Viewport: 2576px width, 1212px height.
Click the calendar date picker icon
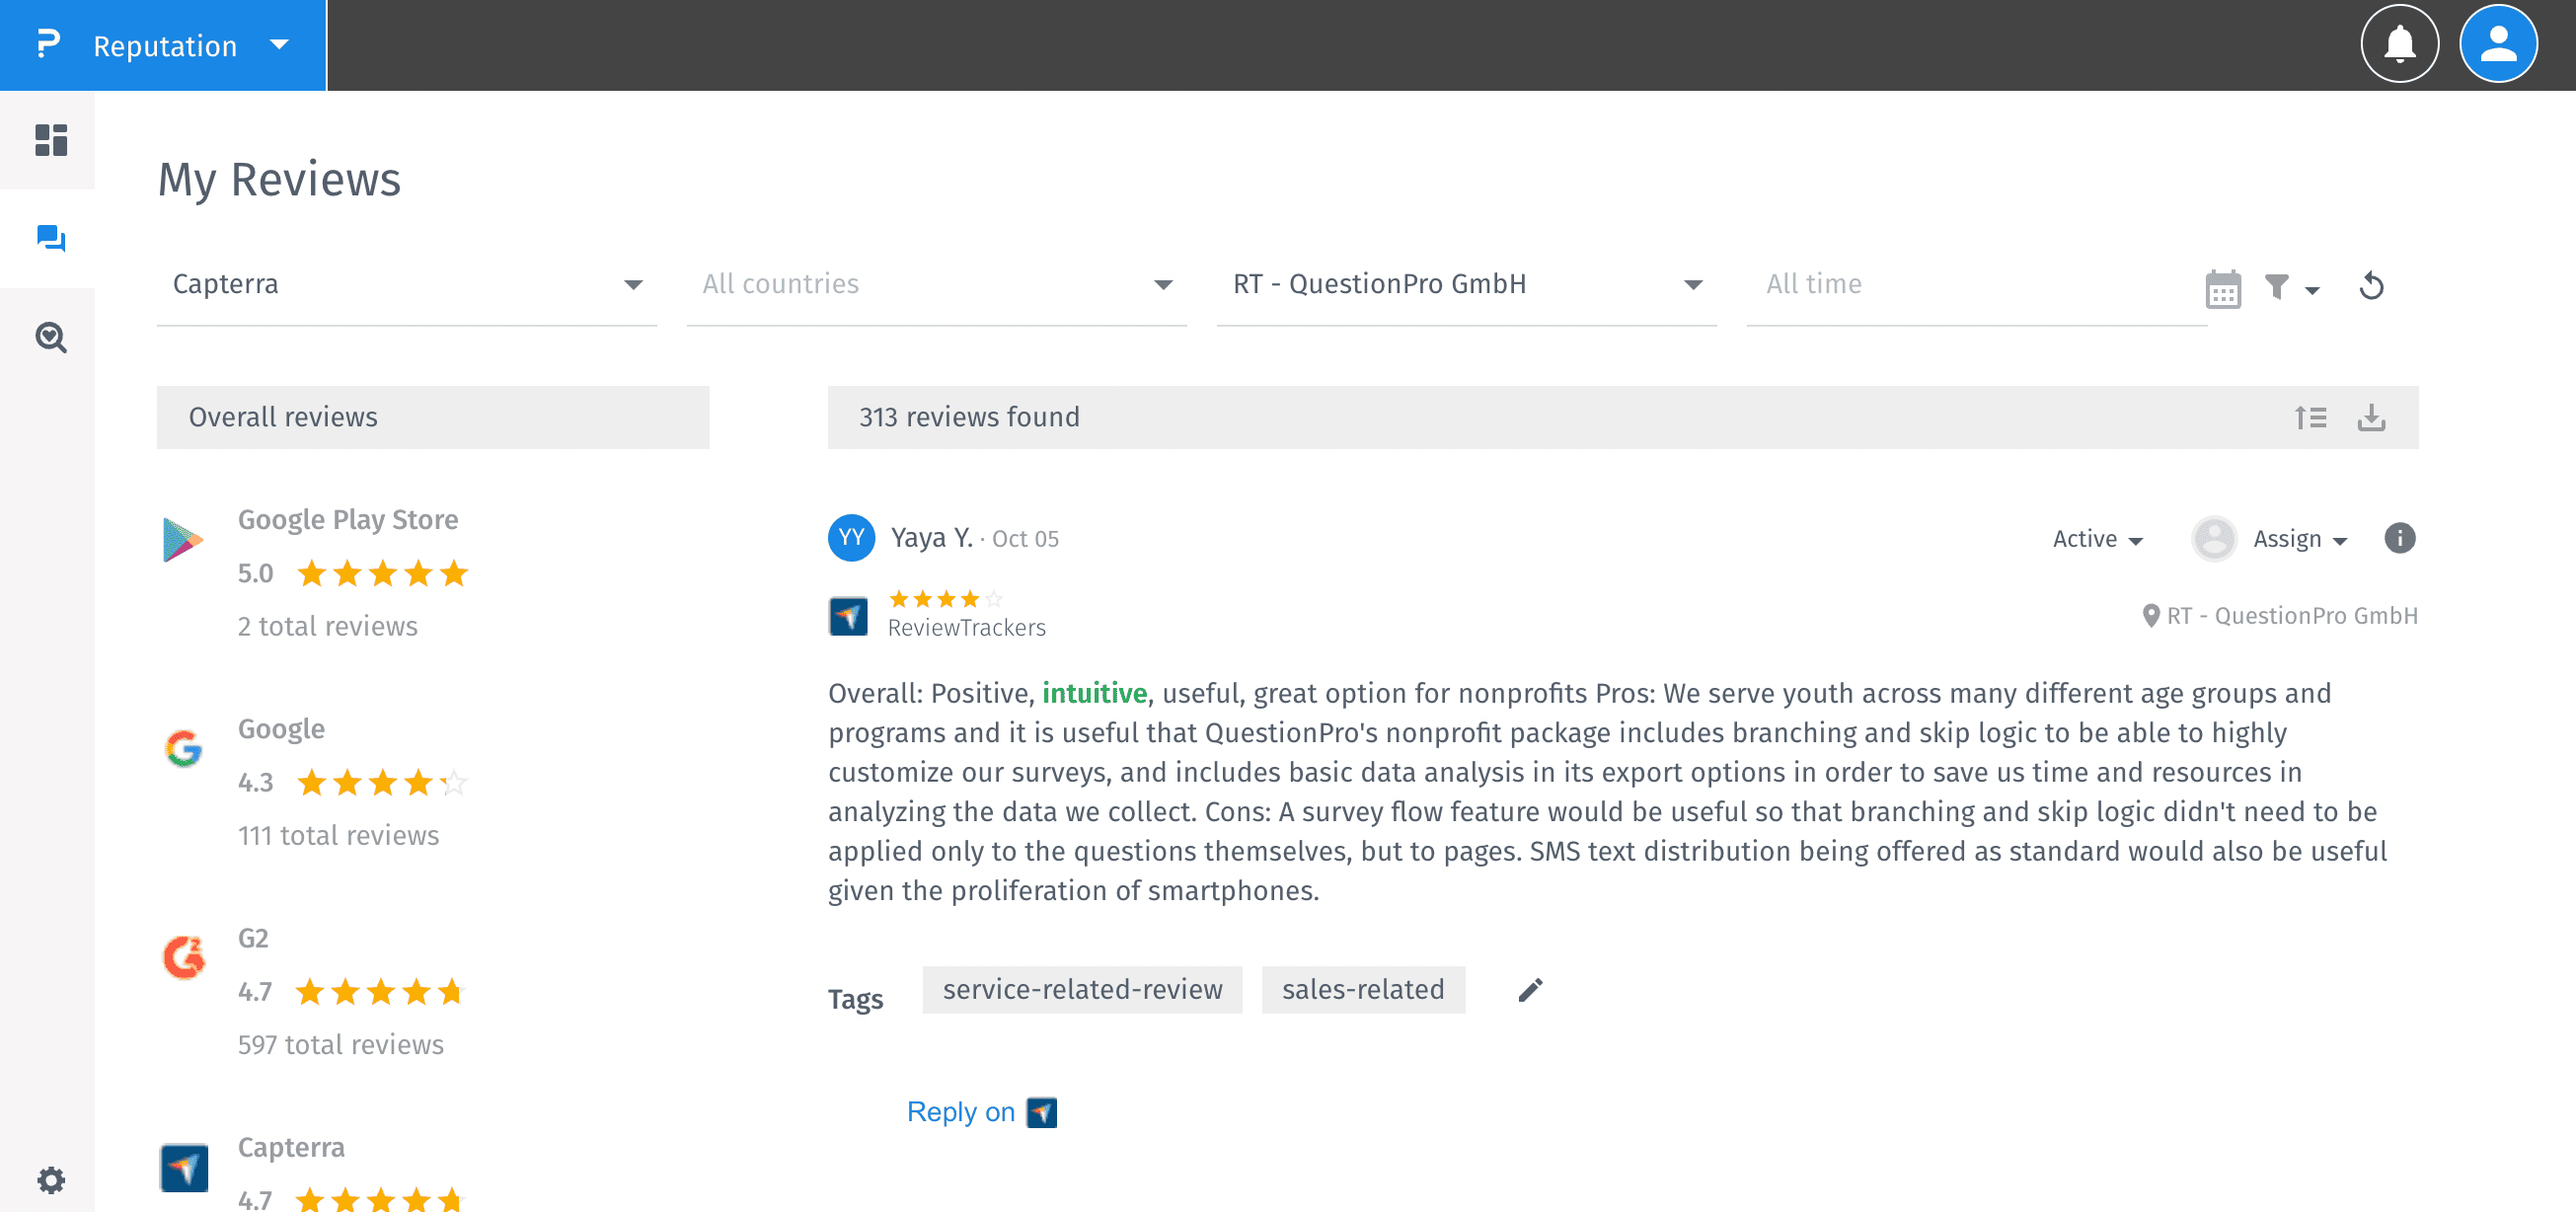tap(2222, 289)
